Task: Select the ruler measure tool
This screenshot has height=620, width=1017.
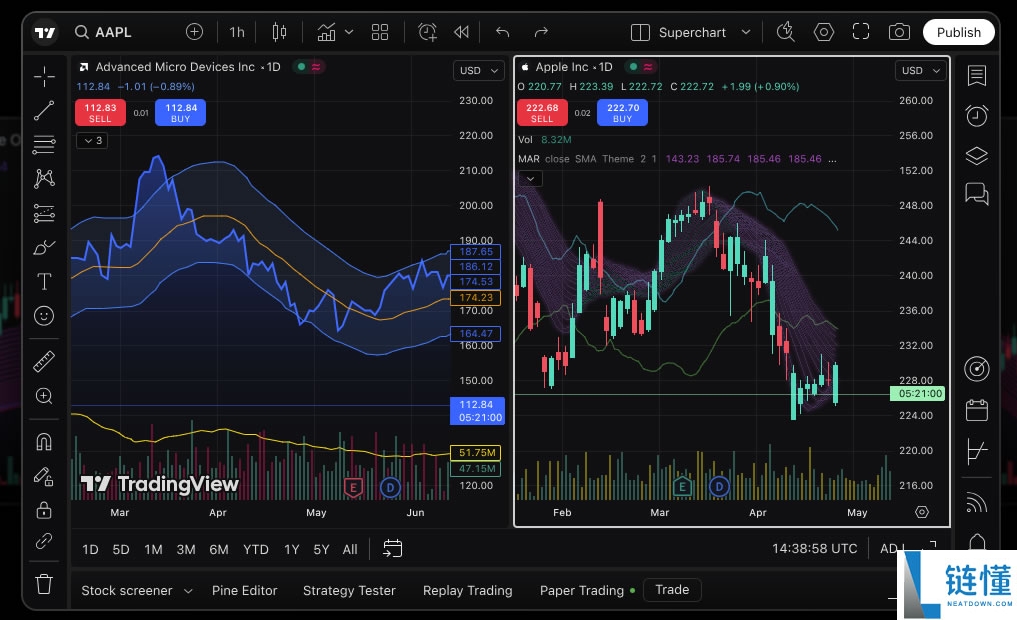Action: pos(44,361)
